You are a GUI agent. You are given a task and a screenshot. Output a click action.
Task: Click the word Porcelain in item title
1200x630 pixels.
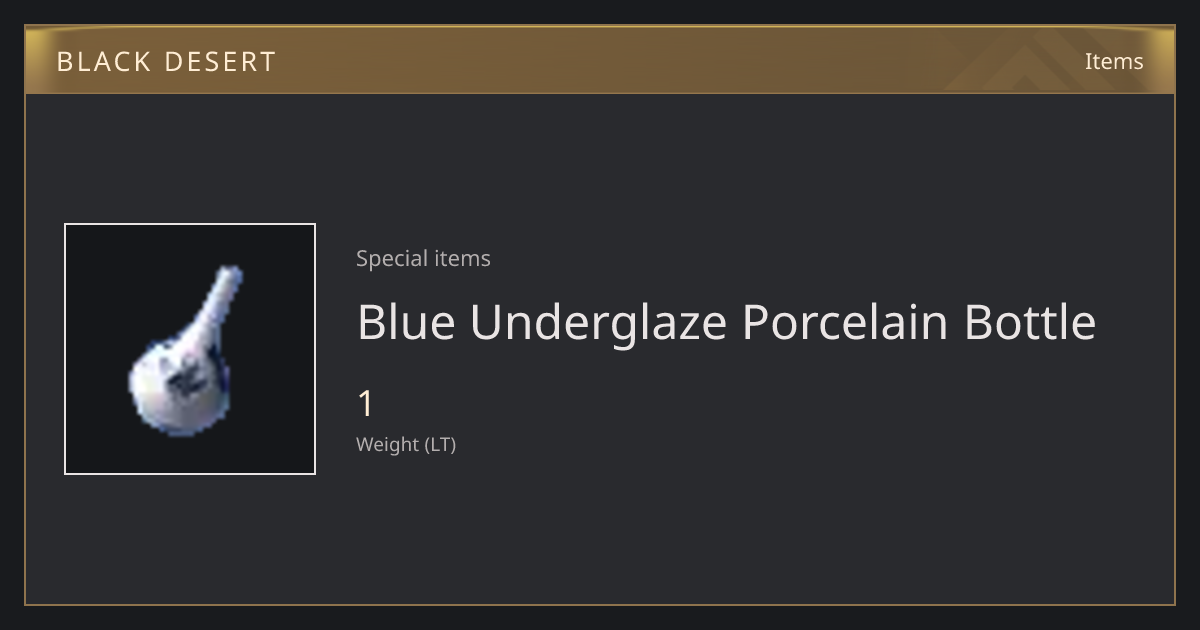(846, 322)
